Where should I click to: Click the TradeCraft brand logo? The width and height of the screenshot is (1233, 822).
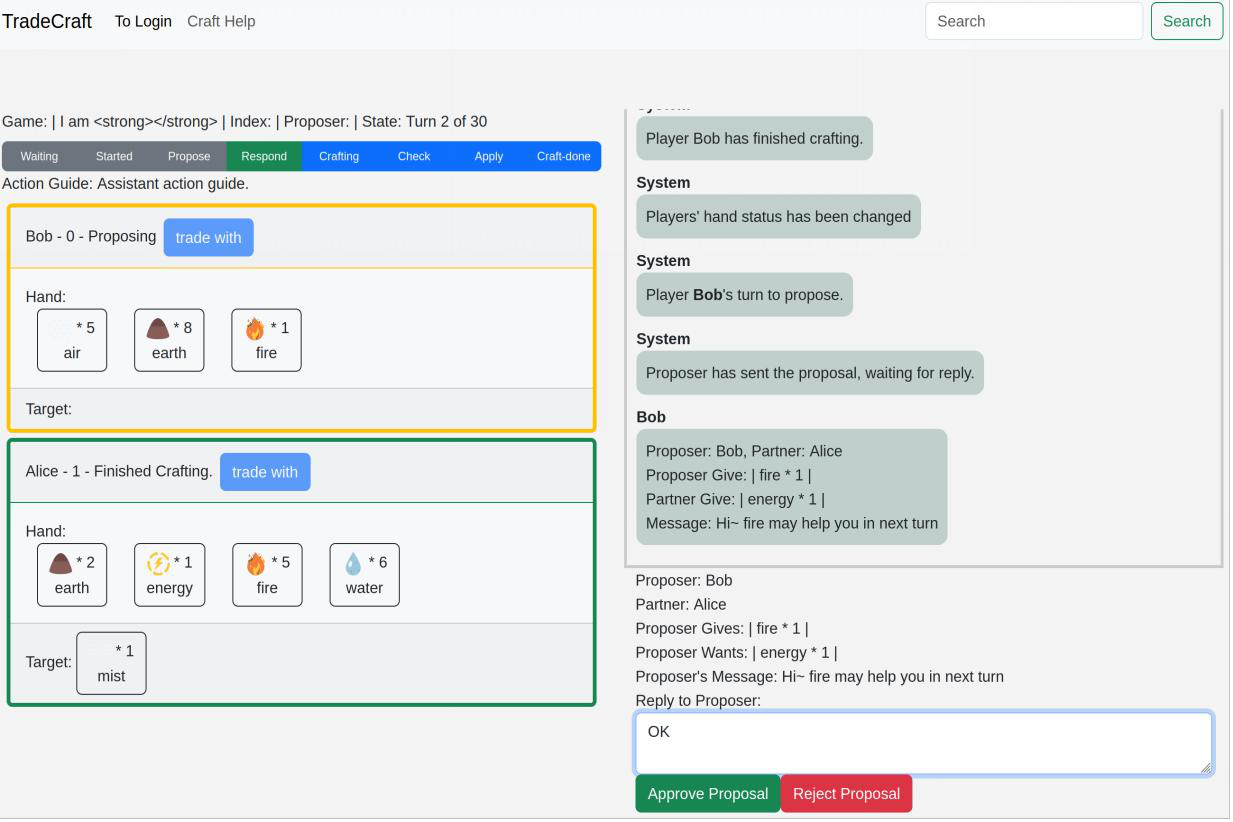pos(47,21)
